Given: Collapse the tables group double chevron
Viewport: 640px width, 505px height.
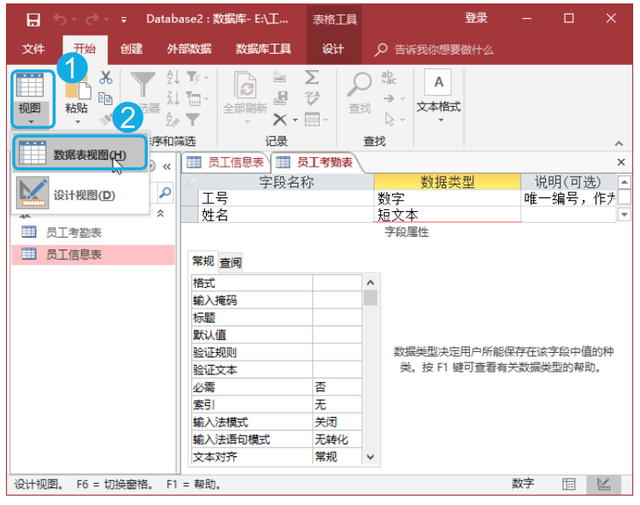Looking at the screenshot, I should pyautogui.click(x=161, y=213).
